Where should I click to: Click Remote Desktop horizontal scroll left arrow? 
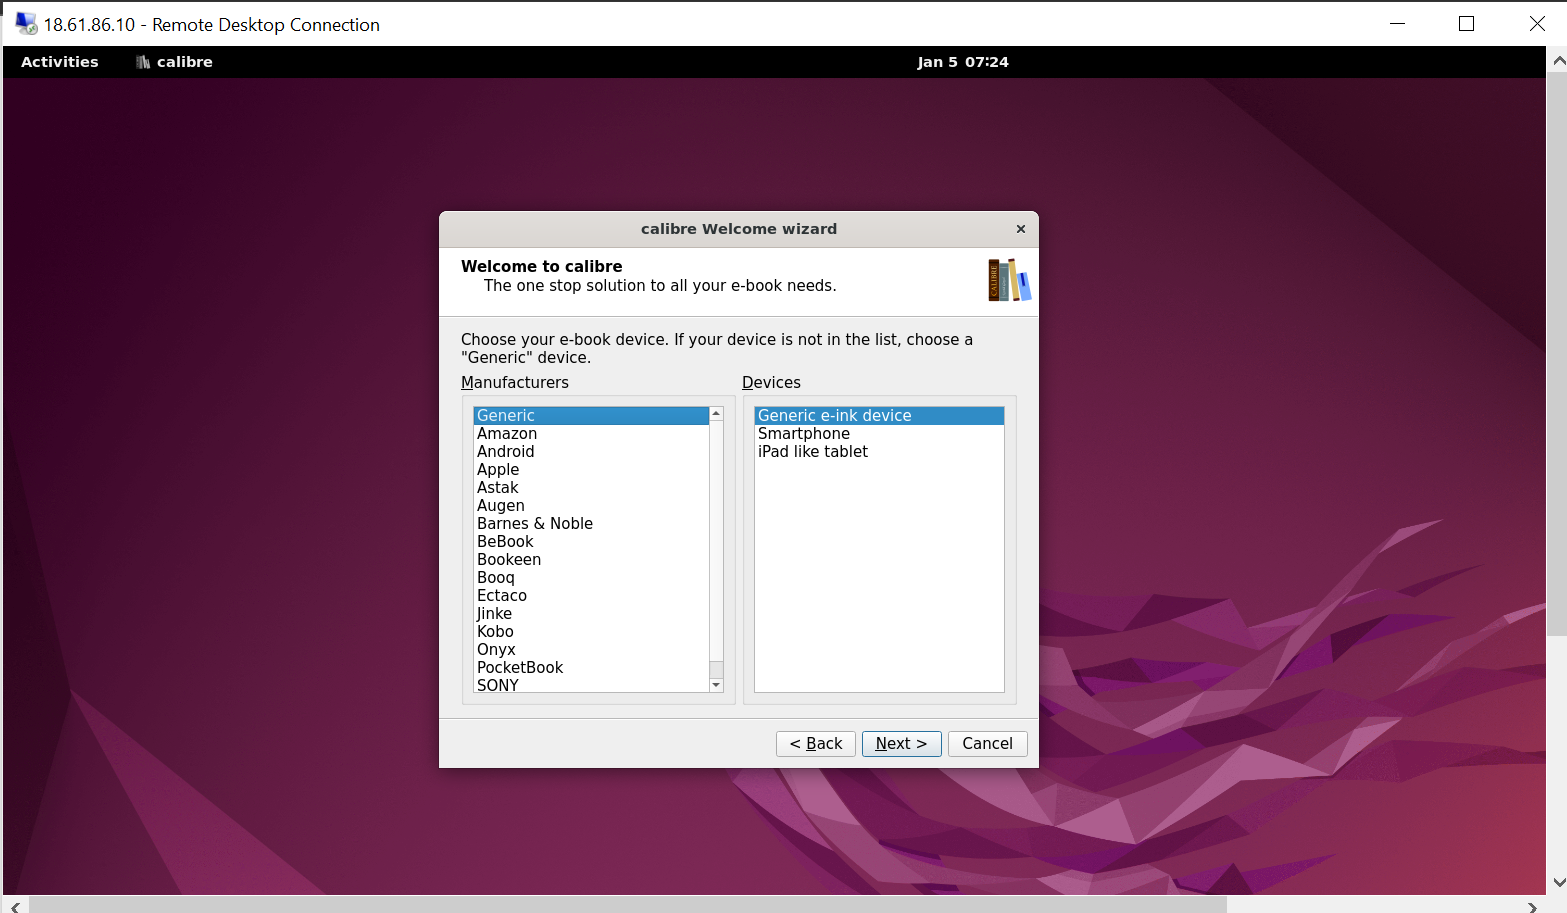tap(16, 906)
